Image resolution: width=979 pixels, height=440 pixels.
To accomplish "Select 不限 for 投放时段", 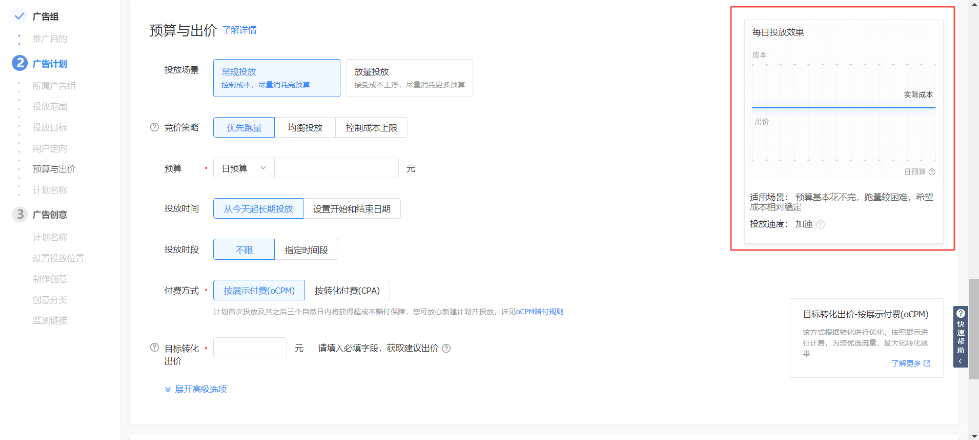I will pyautogui.click(x=244, y=250).
